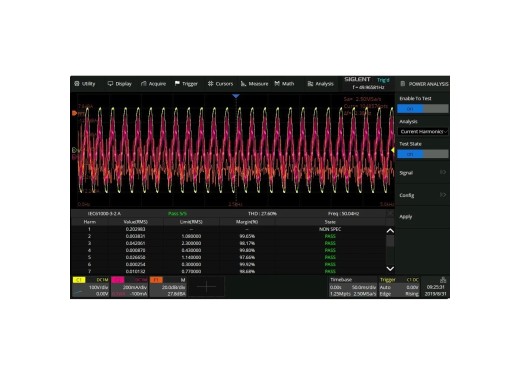Image resolution: width=520 pixels, height=380 pixels.
Task: Click limit 1.080000 in harmonic row 2
Action: [191, 236]
